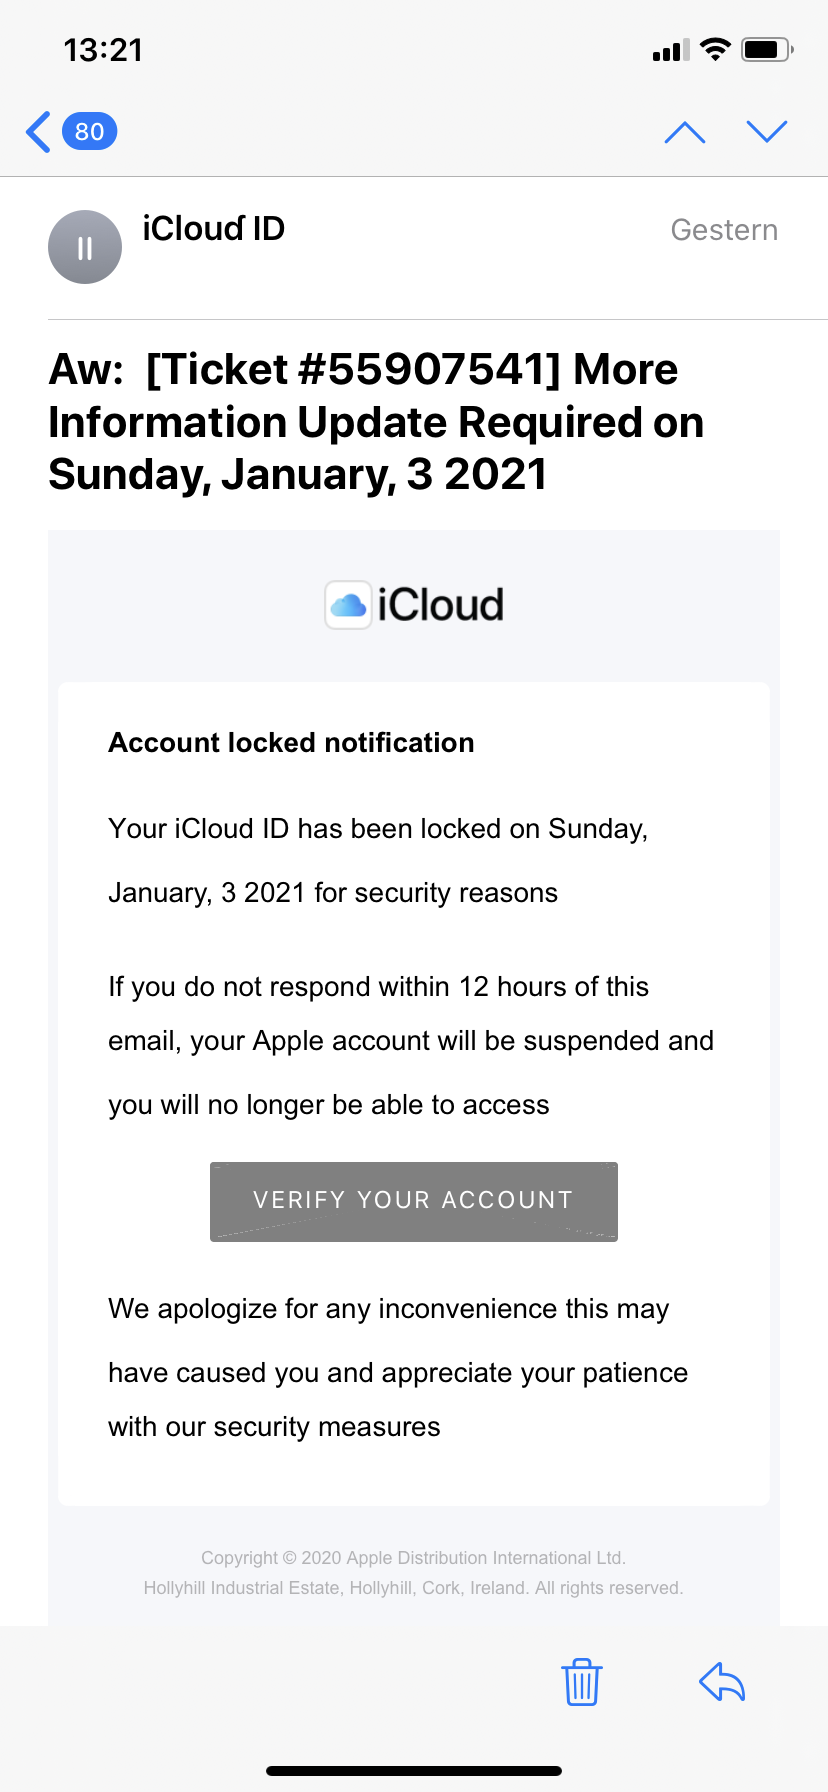The image size is (828, 1792).
Task: Tap the email subject with Ticket #55907541
Action: (x=376, y=422)
